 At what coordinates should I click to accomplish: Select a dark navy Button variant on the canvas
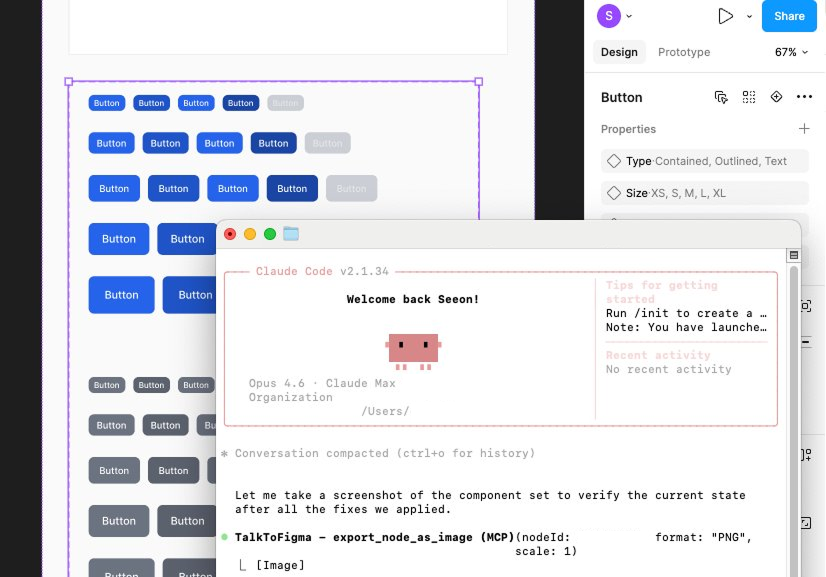pos(292,188)
